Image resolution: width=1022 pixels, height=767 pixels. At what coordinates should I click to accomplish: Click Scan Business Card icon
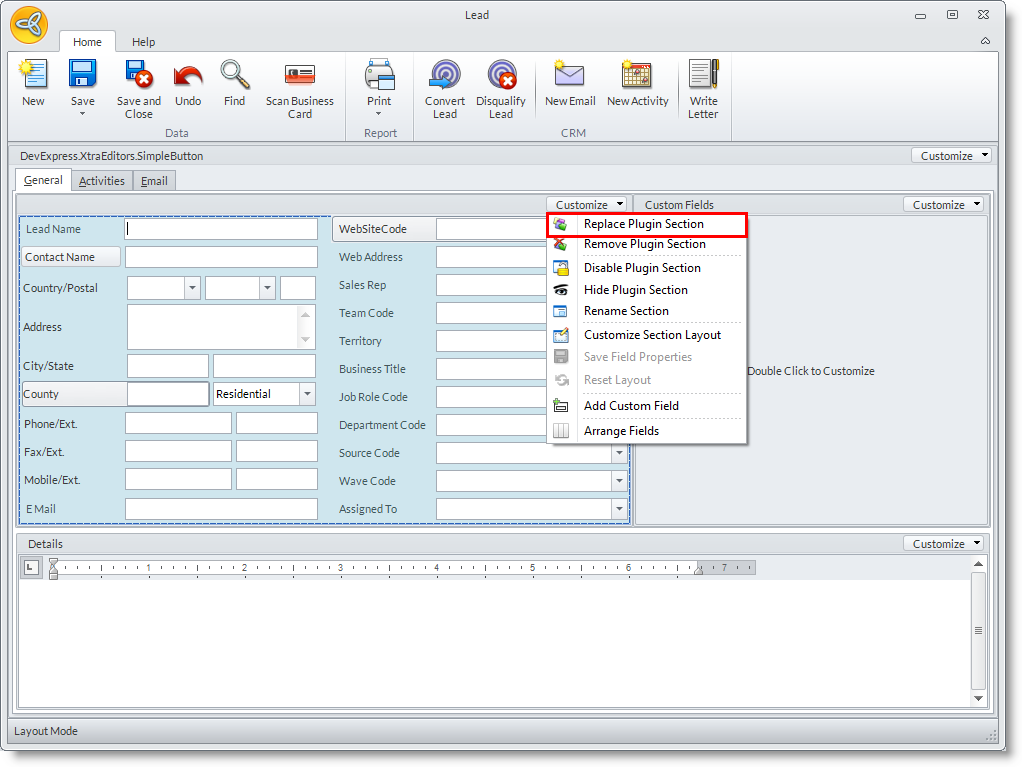[x=299, y=76]
